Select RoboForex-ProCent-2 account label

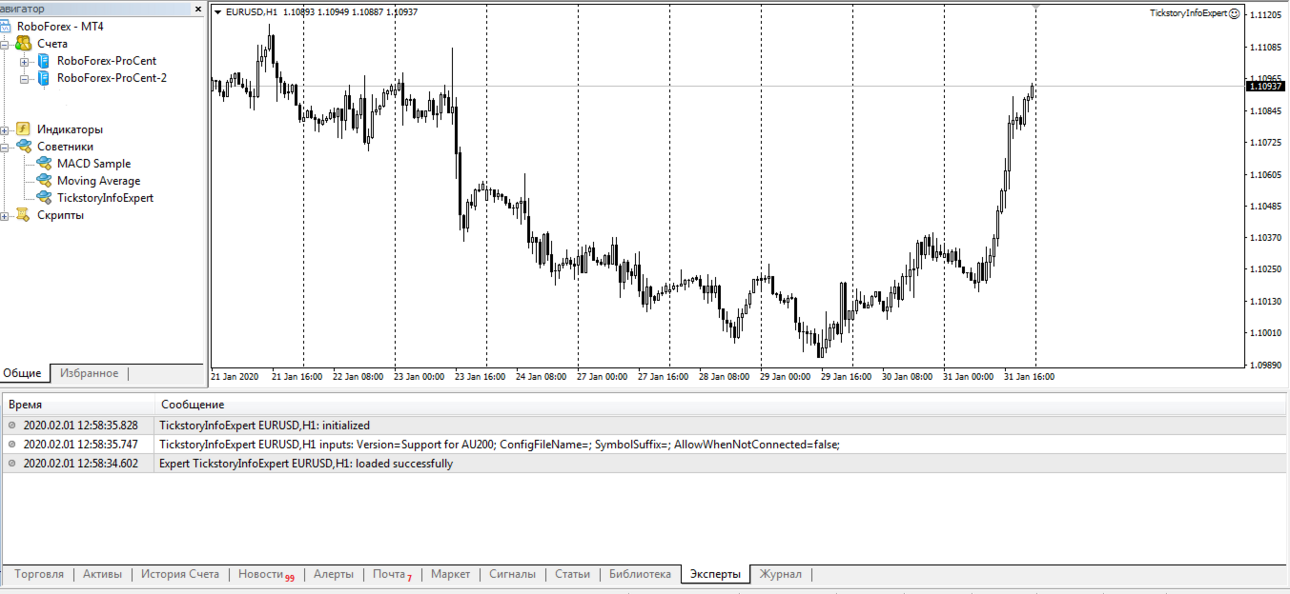coord(112,78)
